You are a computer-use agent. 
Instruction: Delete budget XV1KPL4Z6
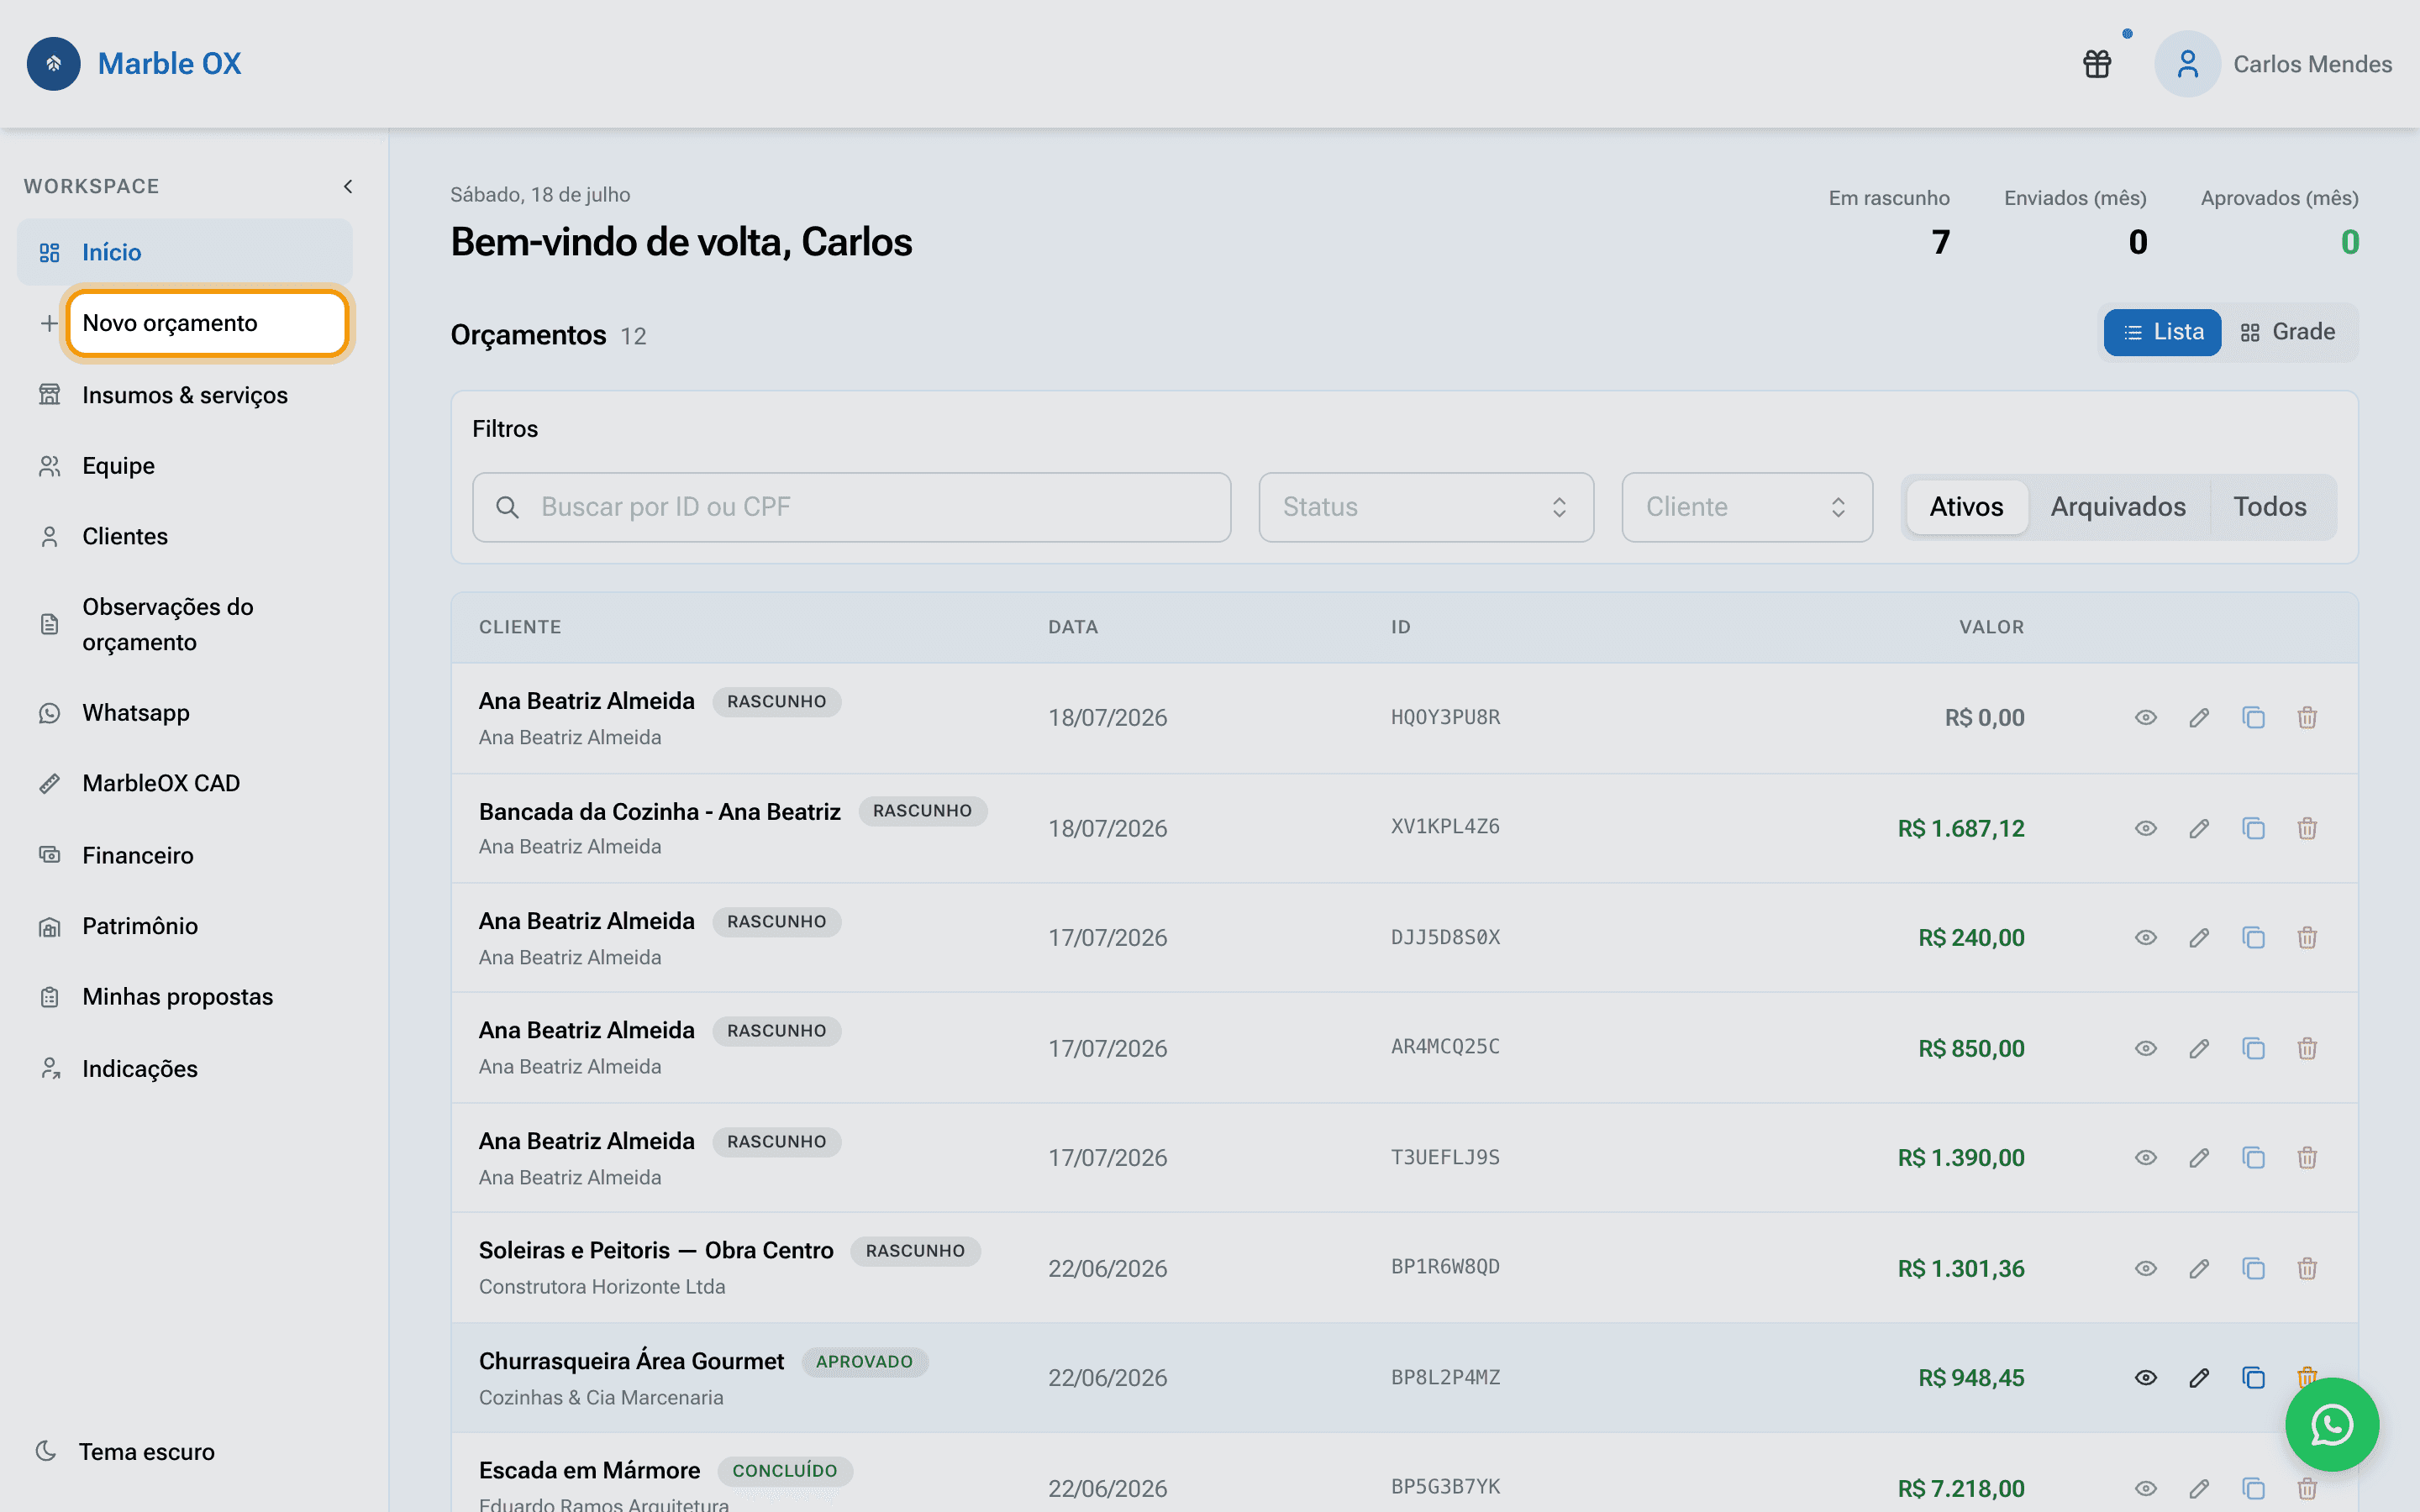click(2307, 828)
